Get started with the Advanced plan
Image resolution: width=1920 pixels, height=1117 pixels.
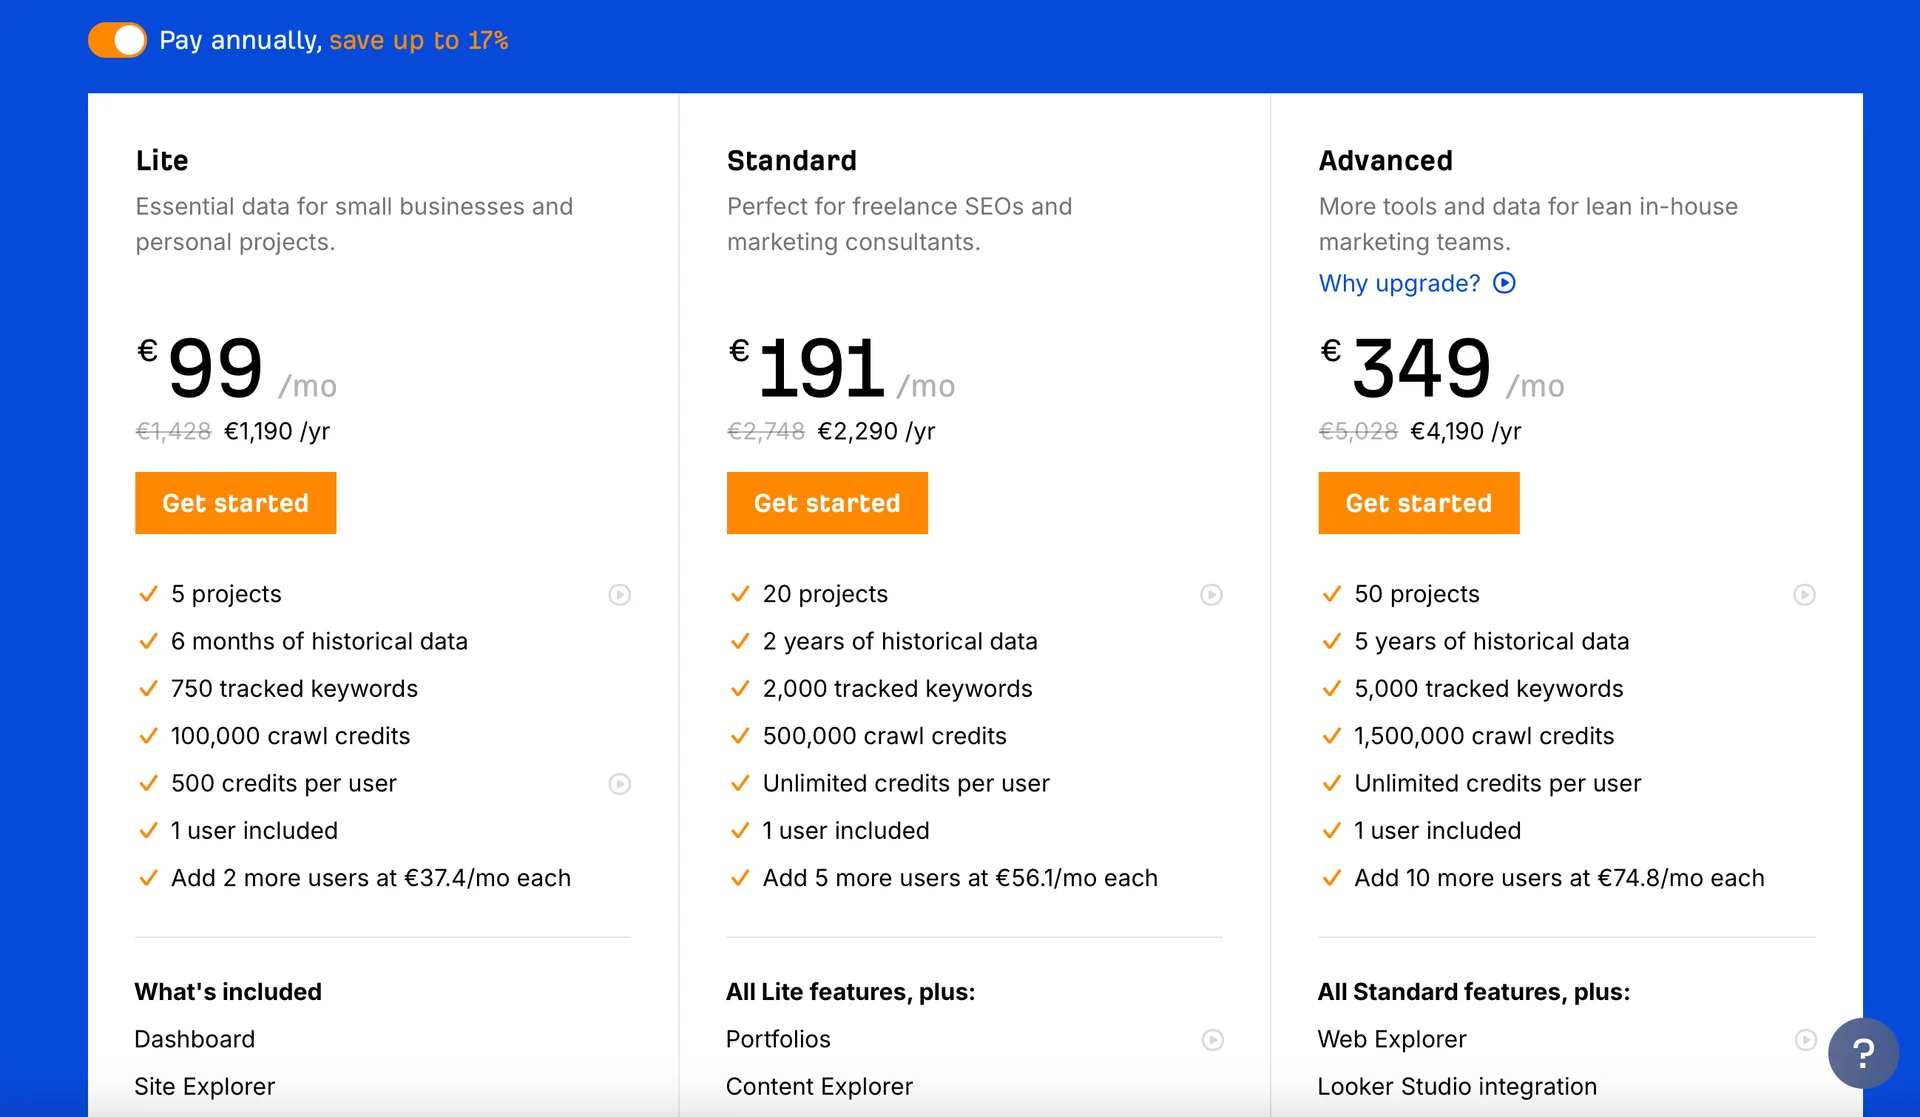(x=1419, y=503)
